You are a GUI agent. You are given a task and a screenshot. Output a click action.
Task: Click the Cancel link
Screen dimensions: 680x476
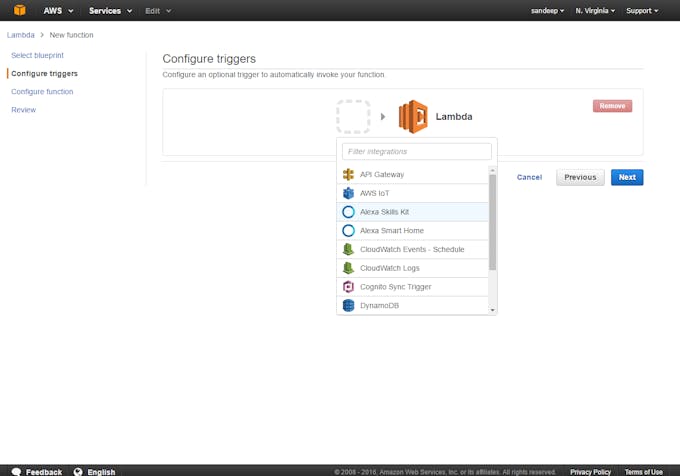529,177
